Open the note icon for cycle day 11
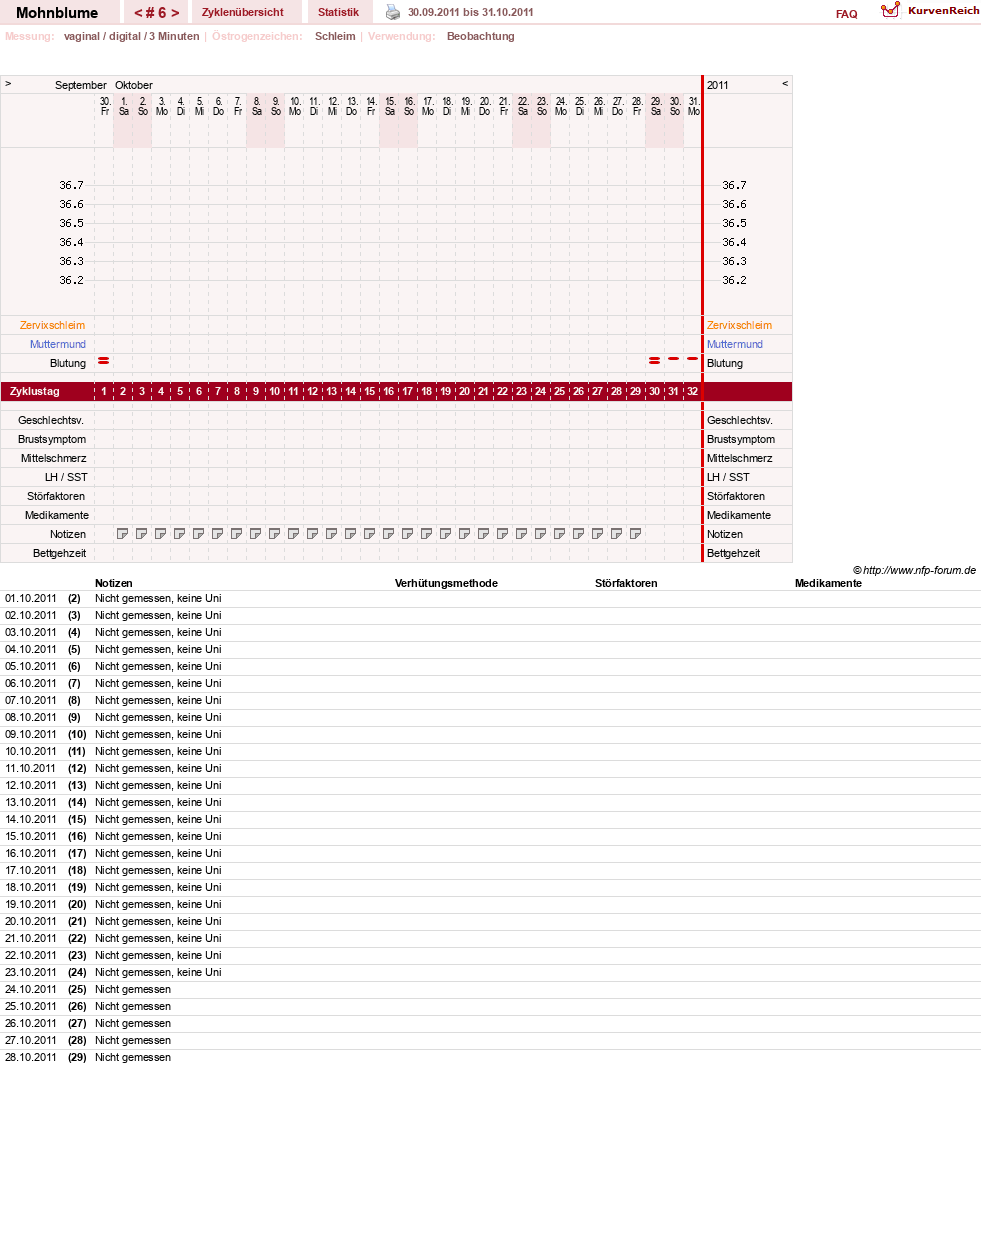 [x=294, y=534]
